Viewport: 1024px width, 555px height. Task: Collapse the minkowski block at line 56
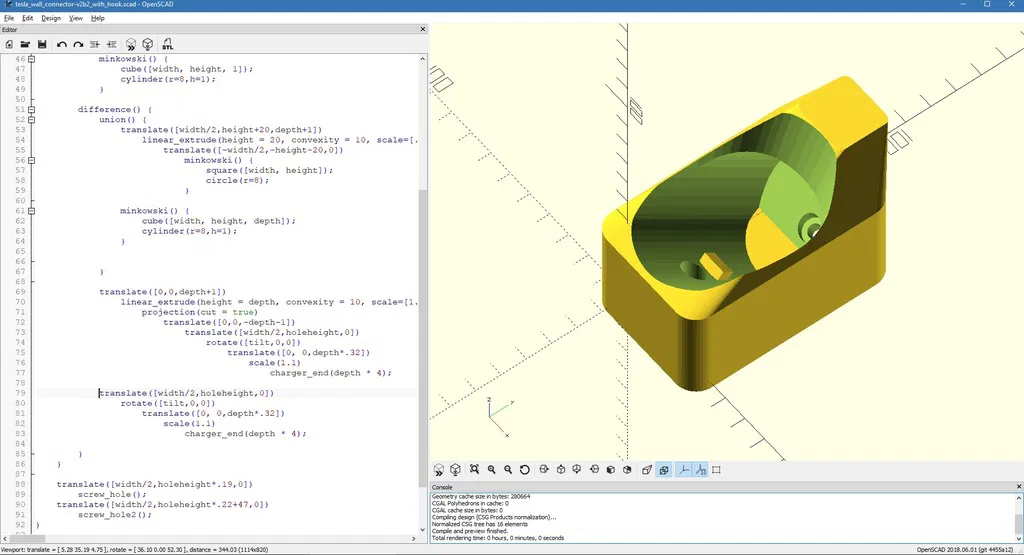(x=31, y=160)
